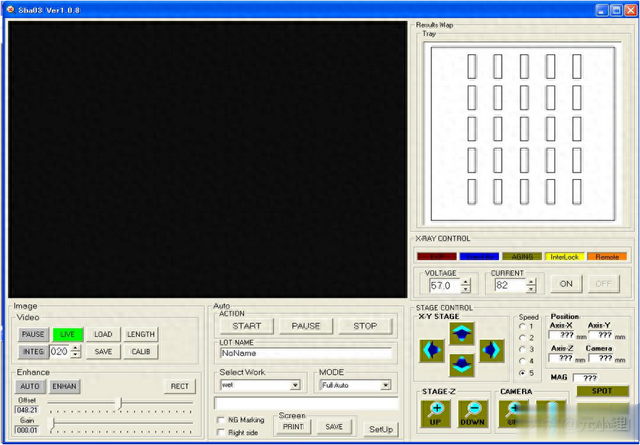Screen dimensions: 640x445
Task: Click the blue Stand By indicator
Action: (479, 257)
